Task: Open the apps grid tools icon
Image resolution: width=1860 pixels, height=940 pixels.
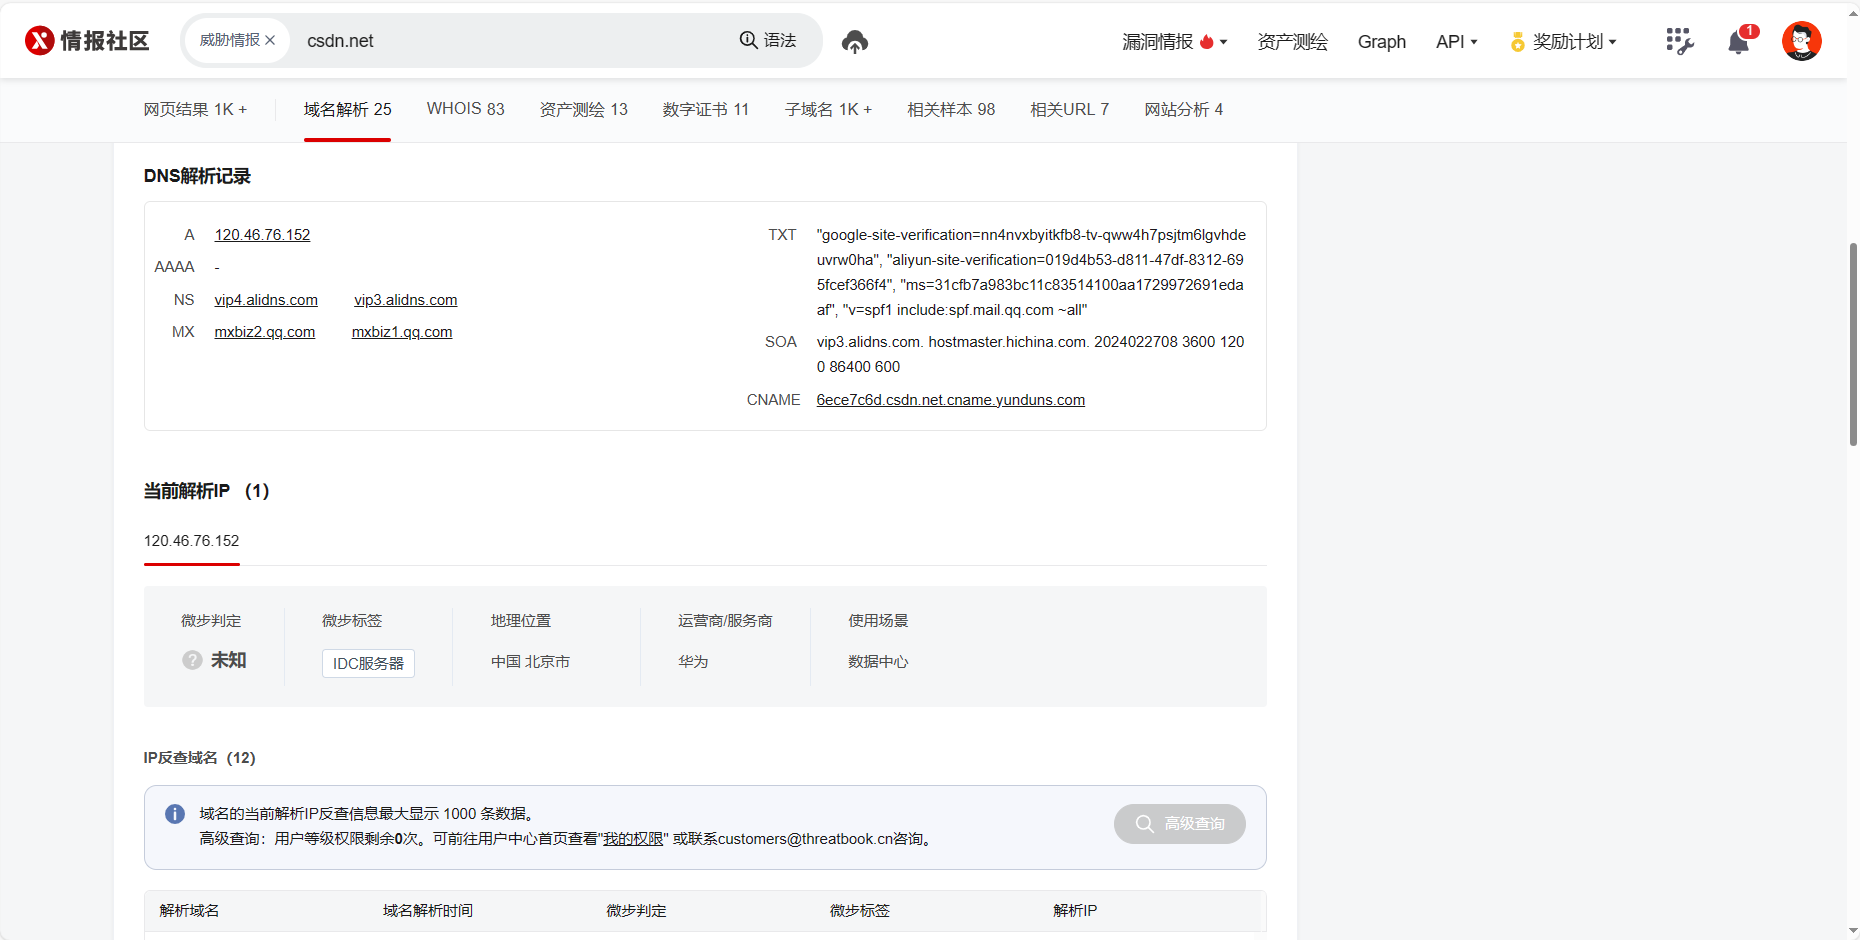Action: point(1680,41)
